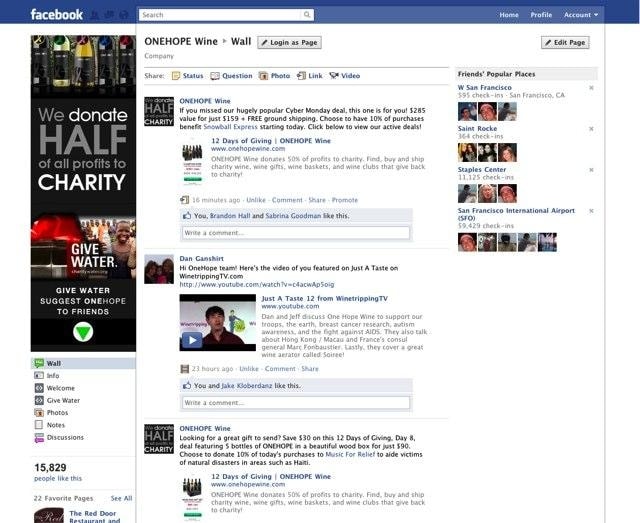Click Wall icon in left sidebar
The image size is (640, 523).
pos(39,363)
